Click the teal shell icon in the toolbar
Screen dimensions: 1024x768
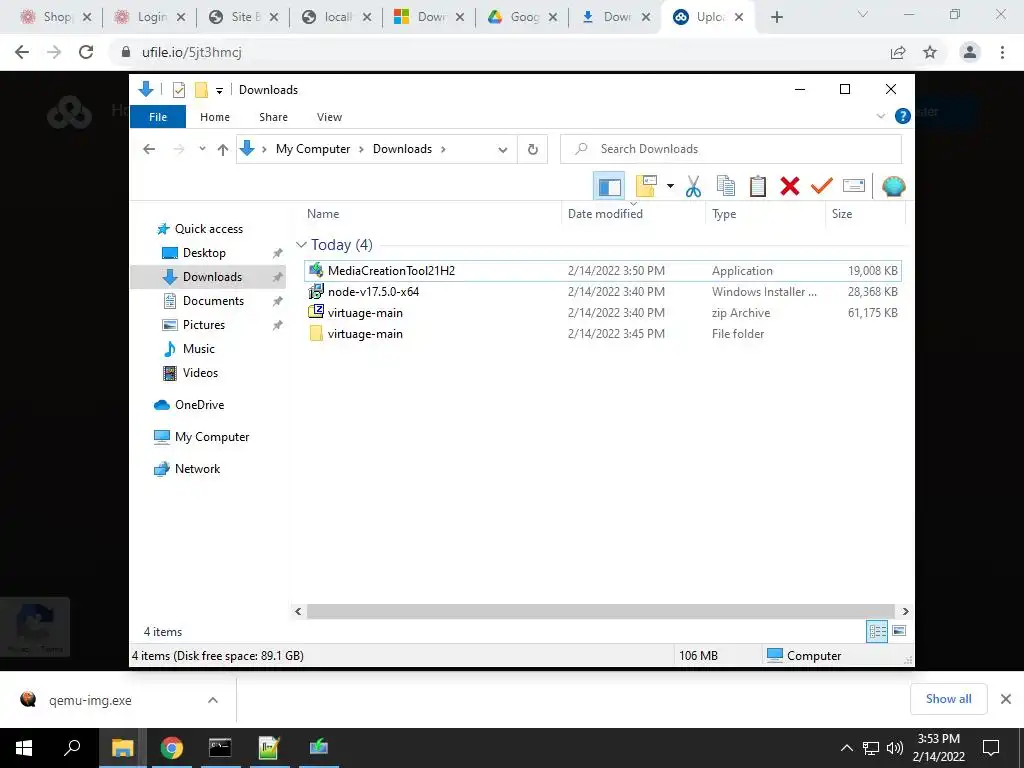tap(893, 187)
